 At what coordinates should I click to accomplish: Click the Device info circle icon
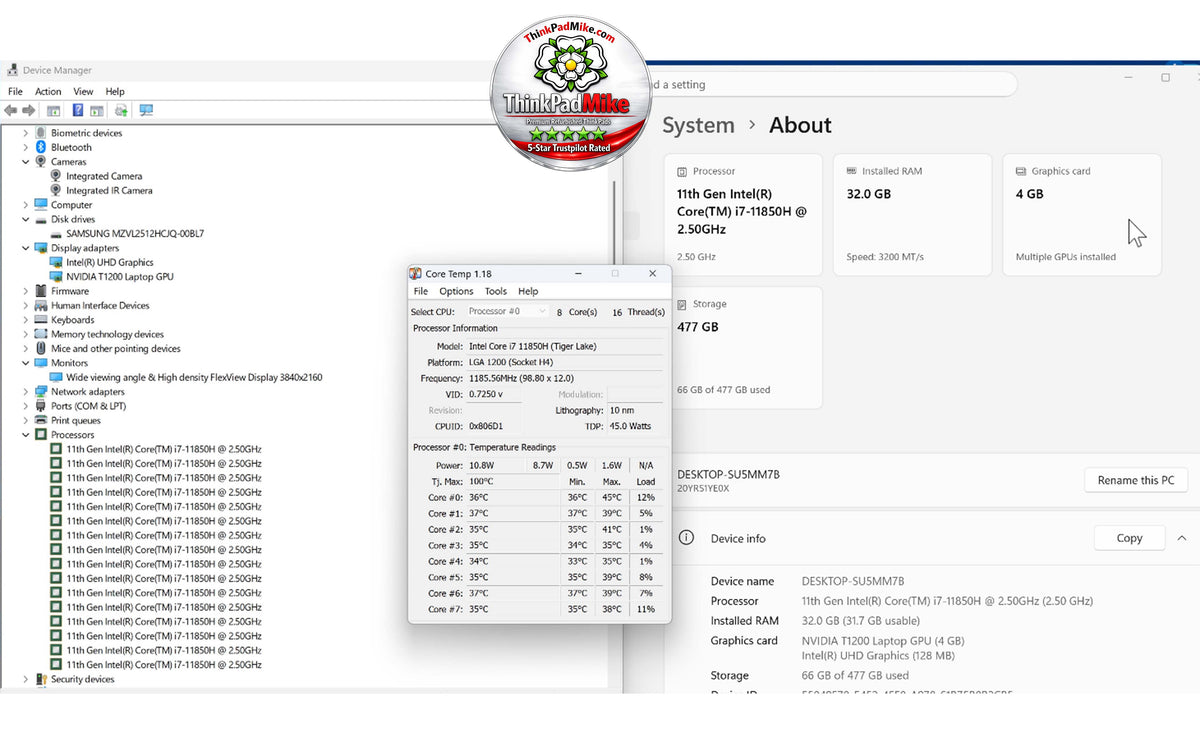coord(686,537)
